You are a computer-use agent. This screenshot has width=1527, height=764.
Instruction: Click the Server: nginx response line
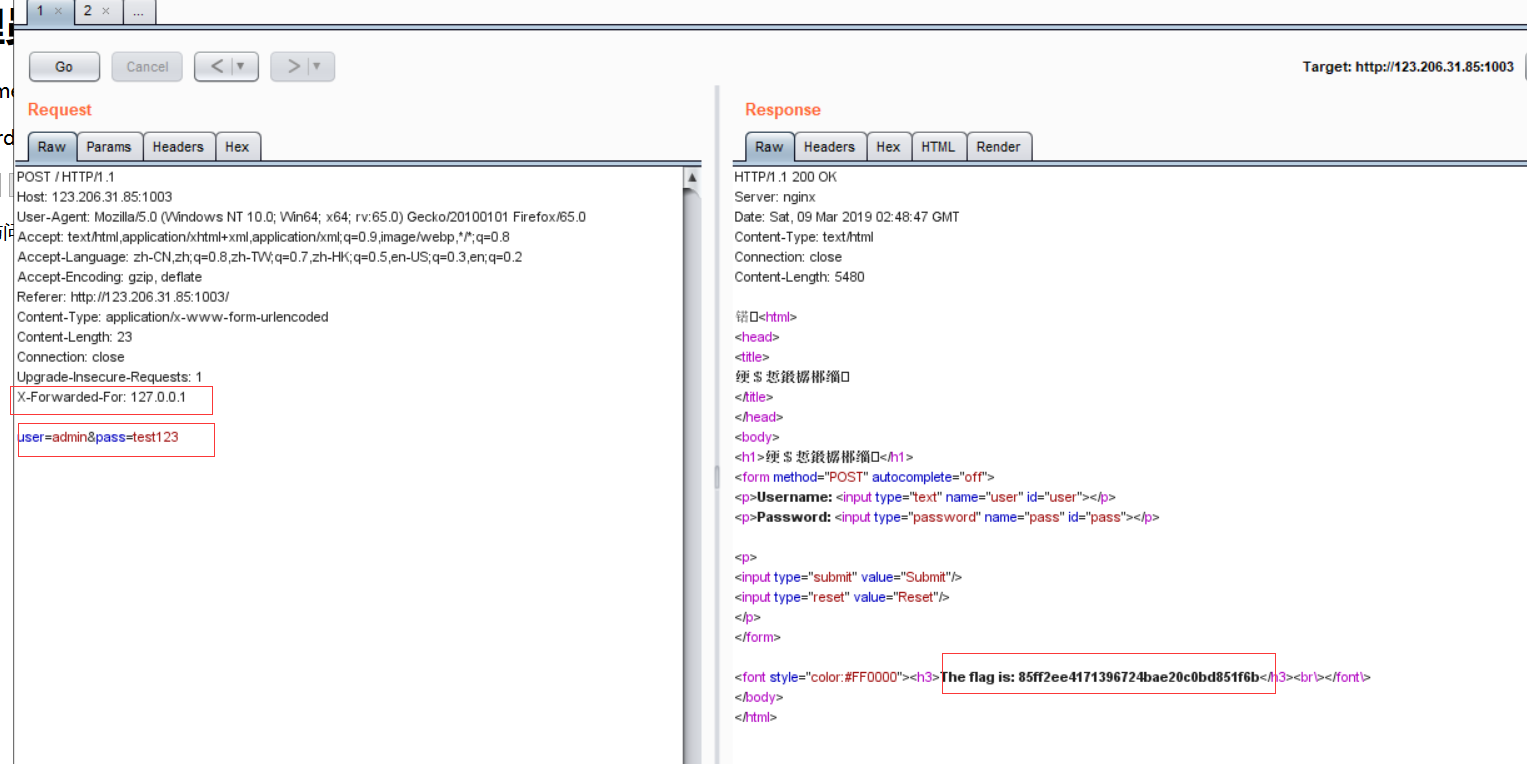(775, 197)
